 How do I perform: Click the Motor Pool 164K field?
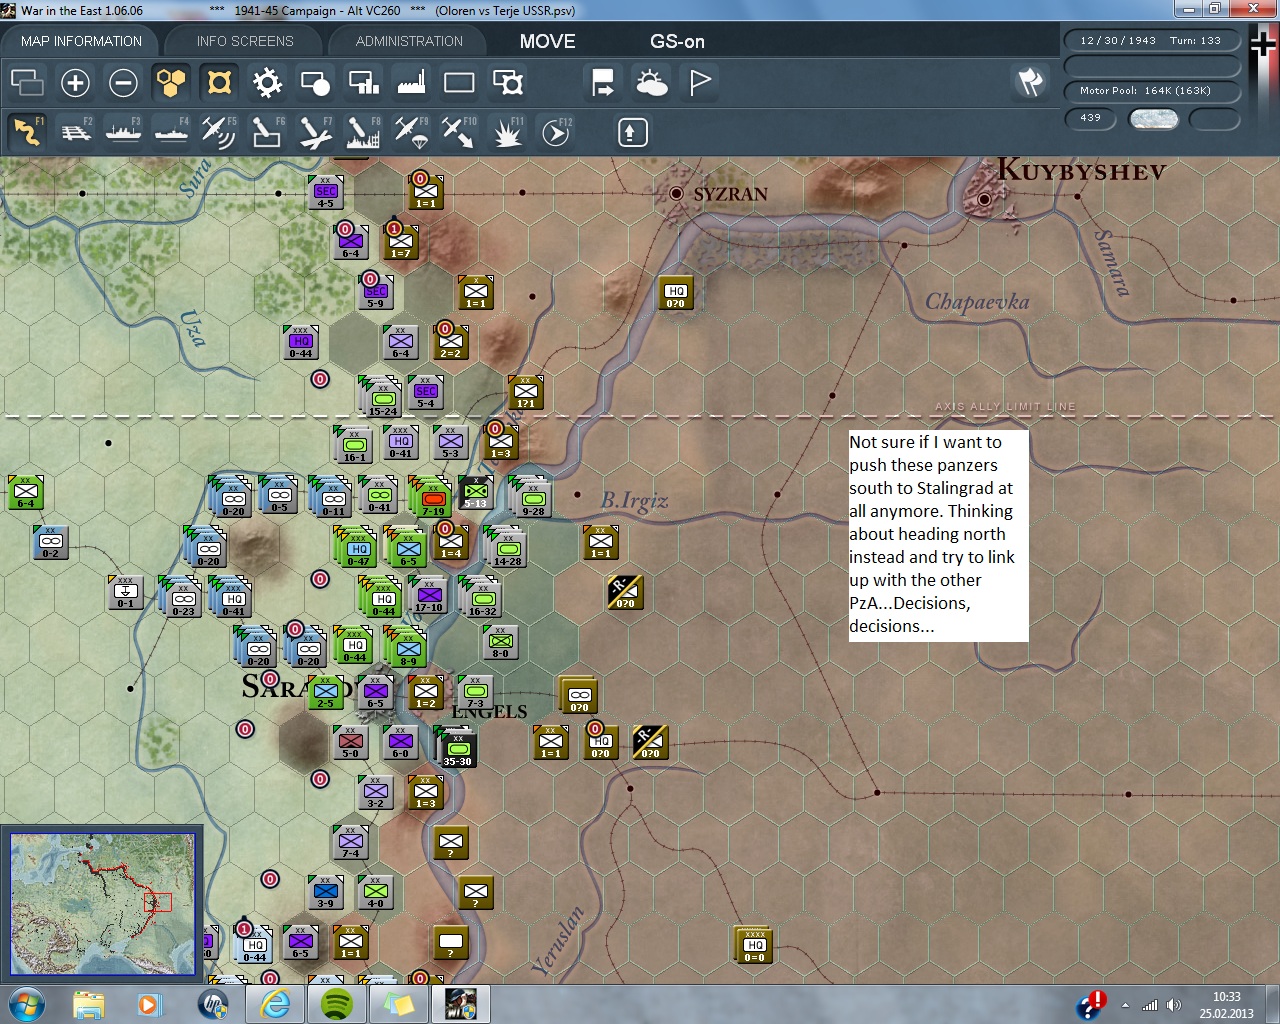(x=1151, y=91)
